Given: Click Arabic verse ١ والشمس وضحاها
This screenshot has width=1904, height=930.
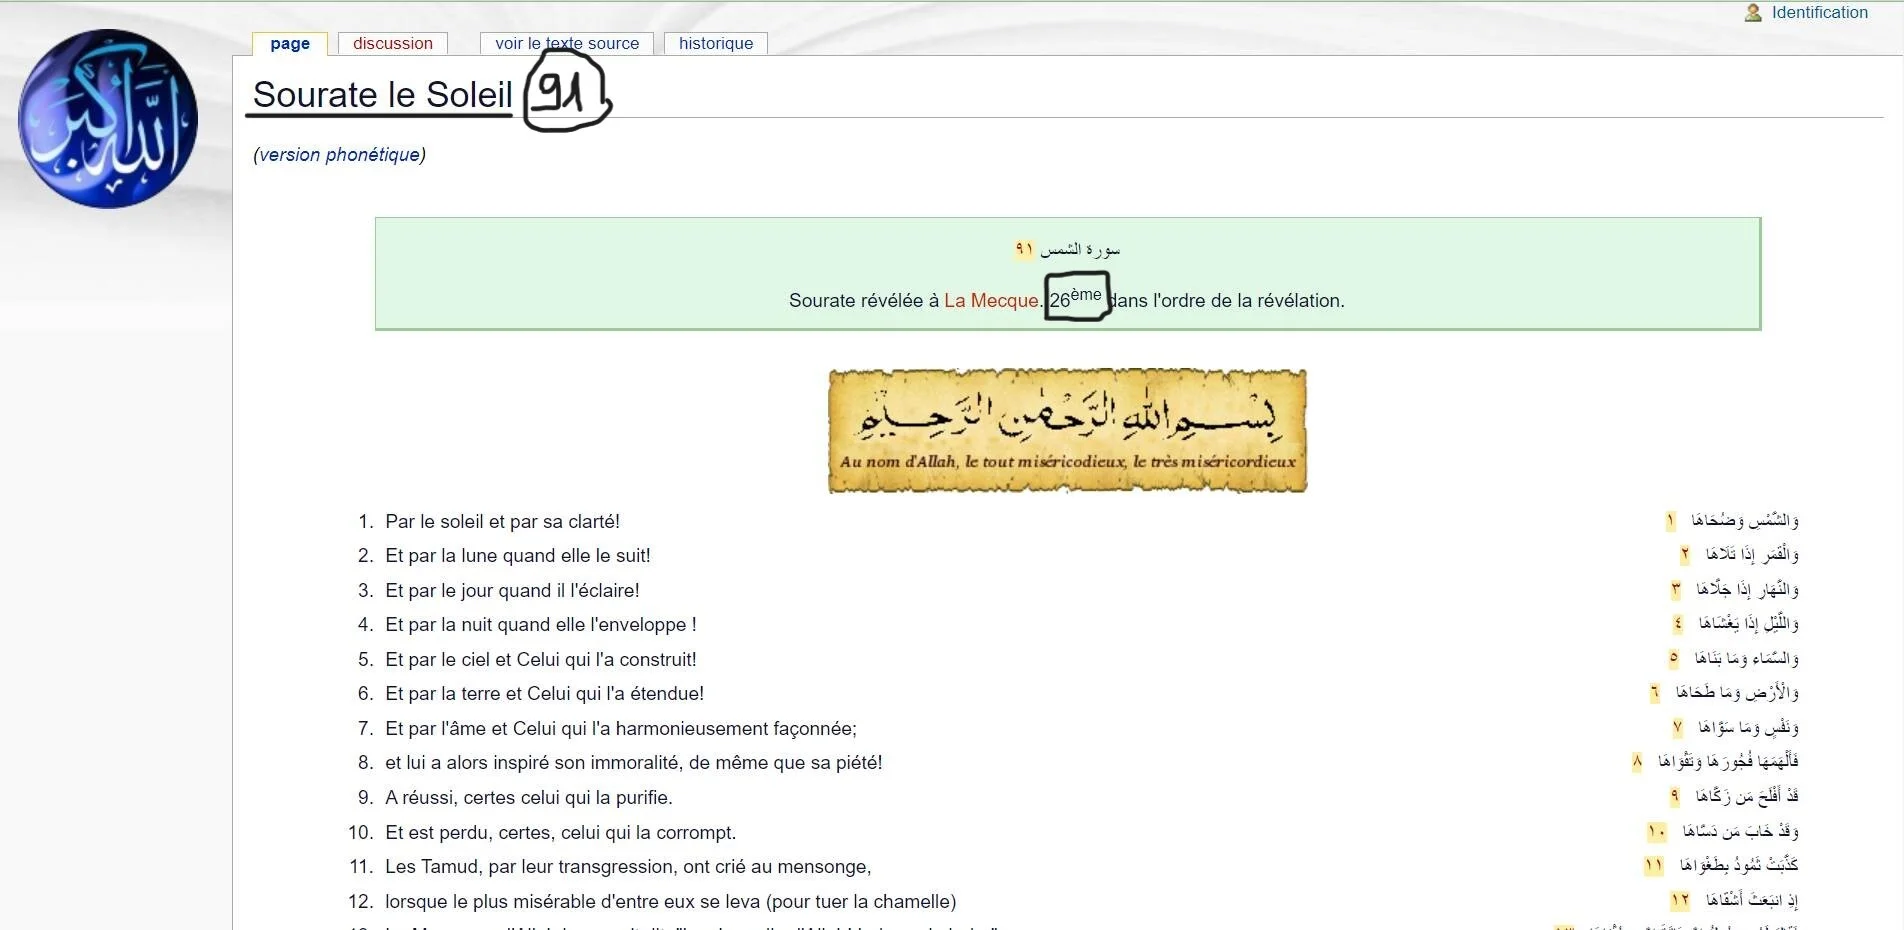Looking at the screenshot, I should pyautogui.click(x=1744, y=521).
